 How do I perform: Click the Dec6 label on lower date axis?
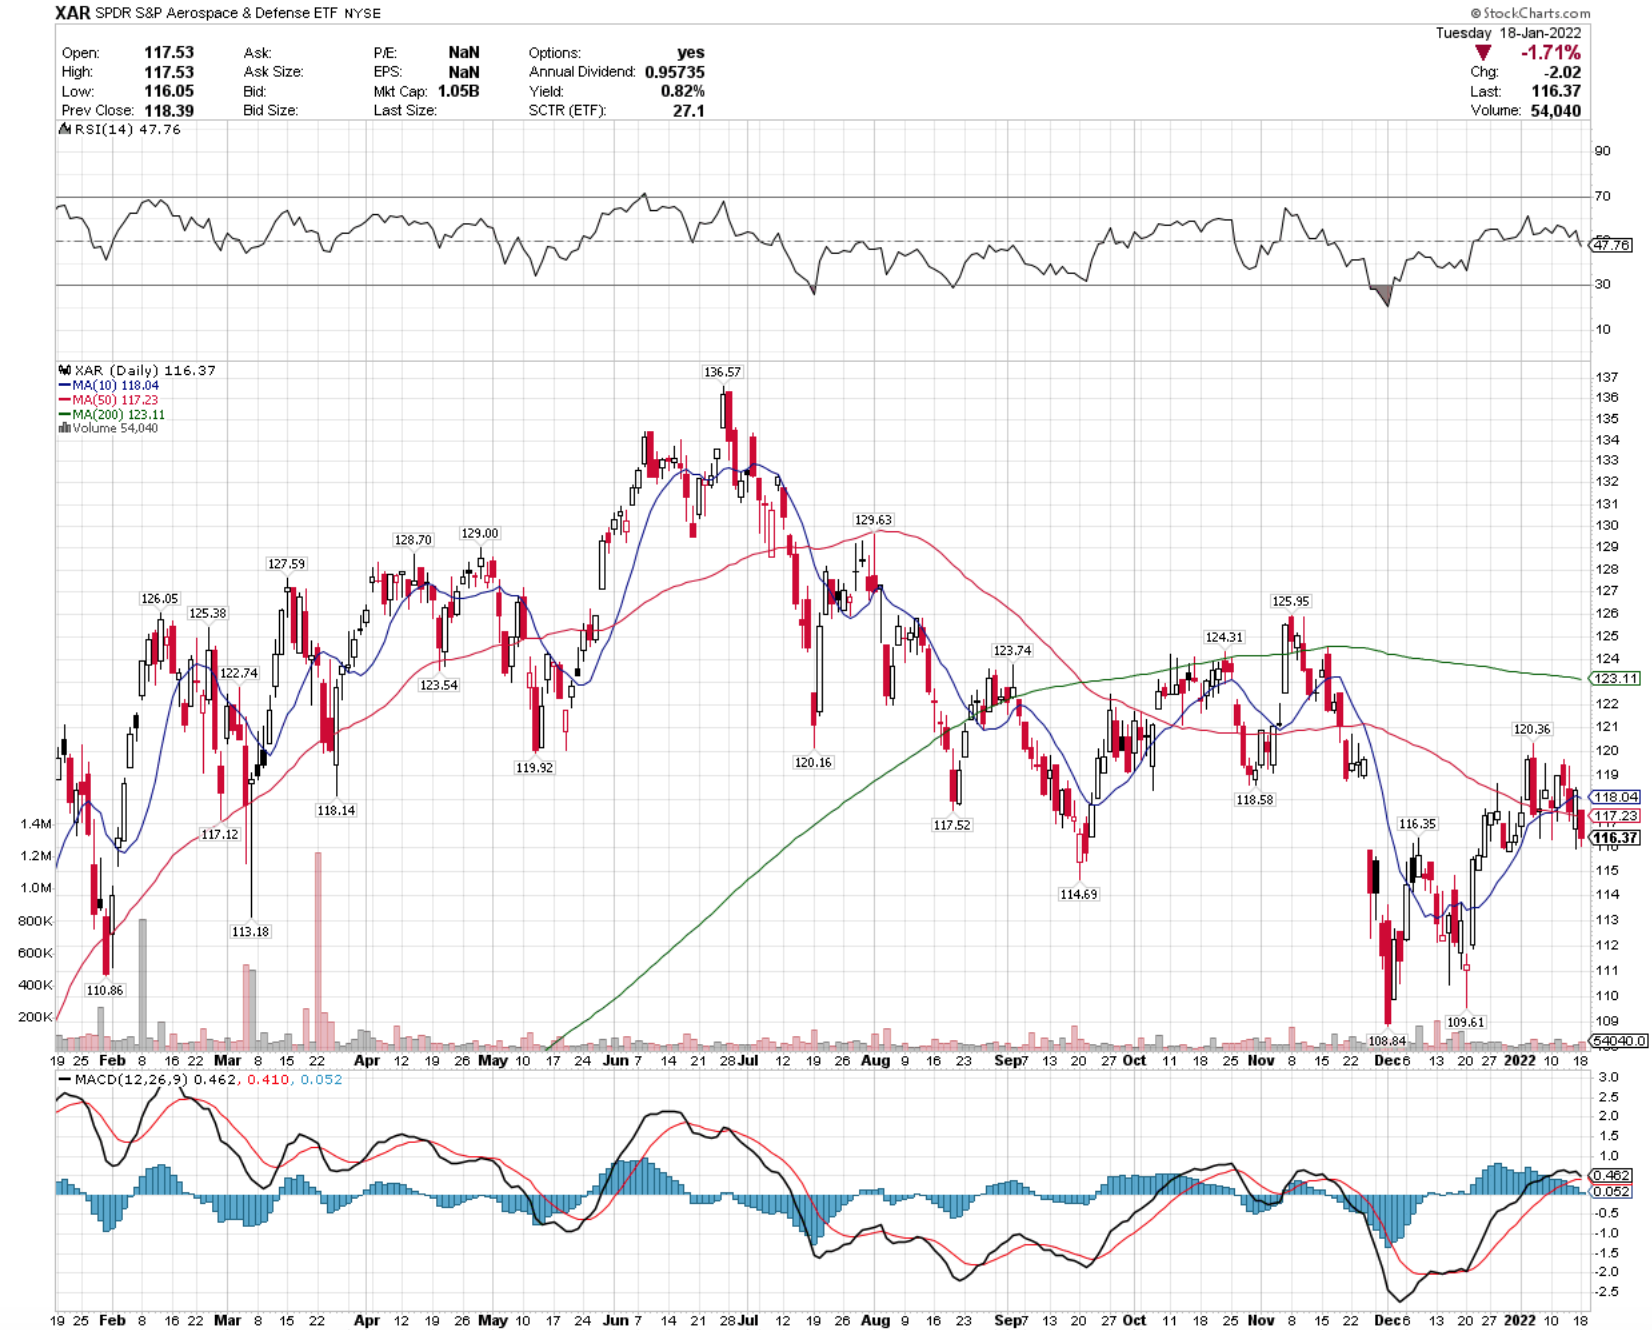pyautogui.click(x=1391, y=1320)
